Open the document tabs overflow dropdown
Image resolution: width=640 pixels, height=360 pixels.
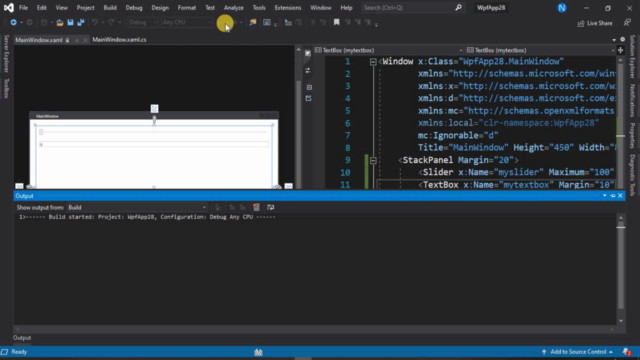pos(614,40)
